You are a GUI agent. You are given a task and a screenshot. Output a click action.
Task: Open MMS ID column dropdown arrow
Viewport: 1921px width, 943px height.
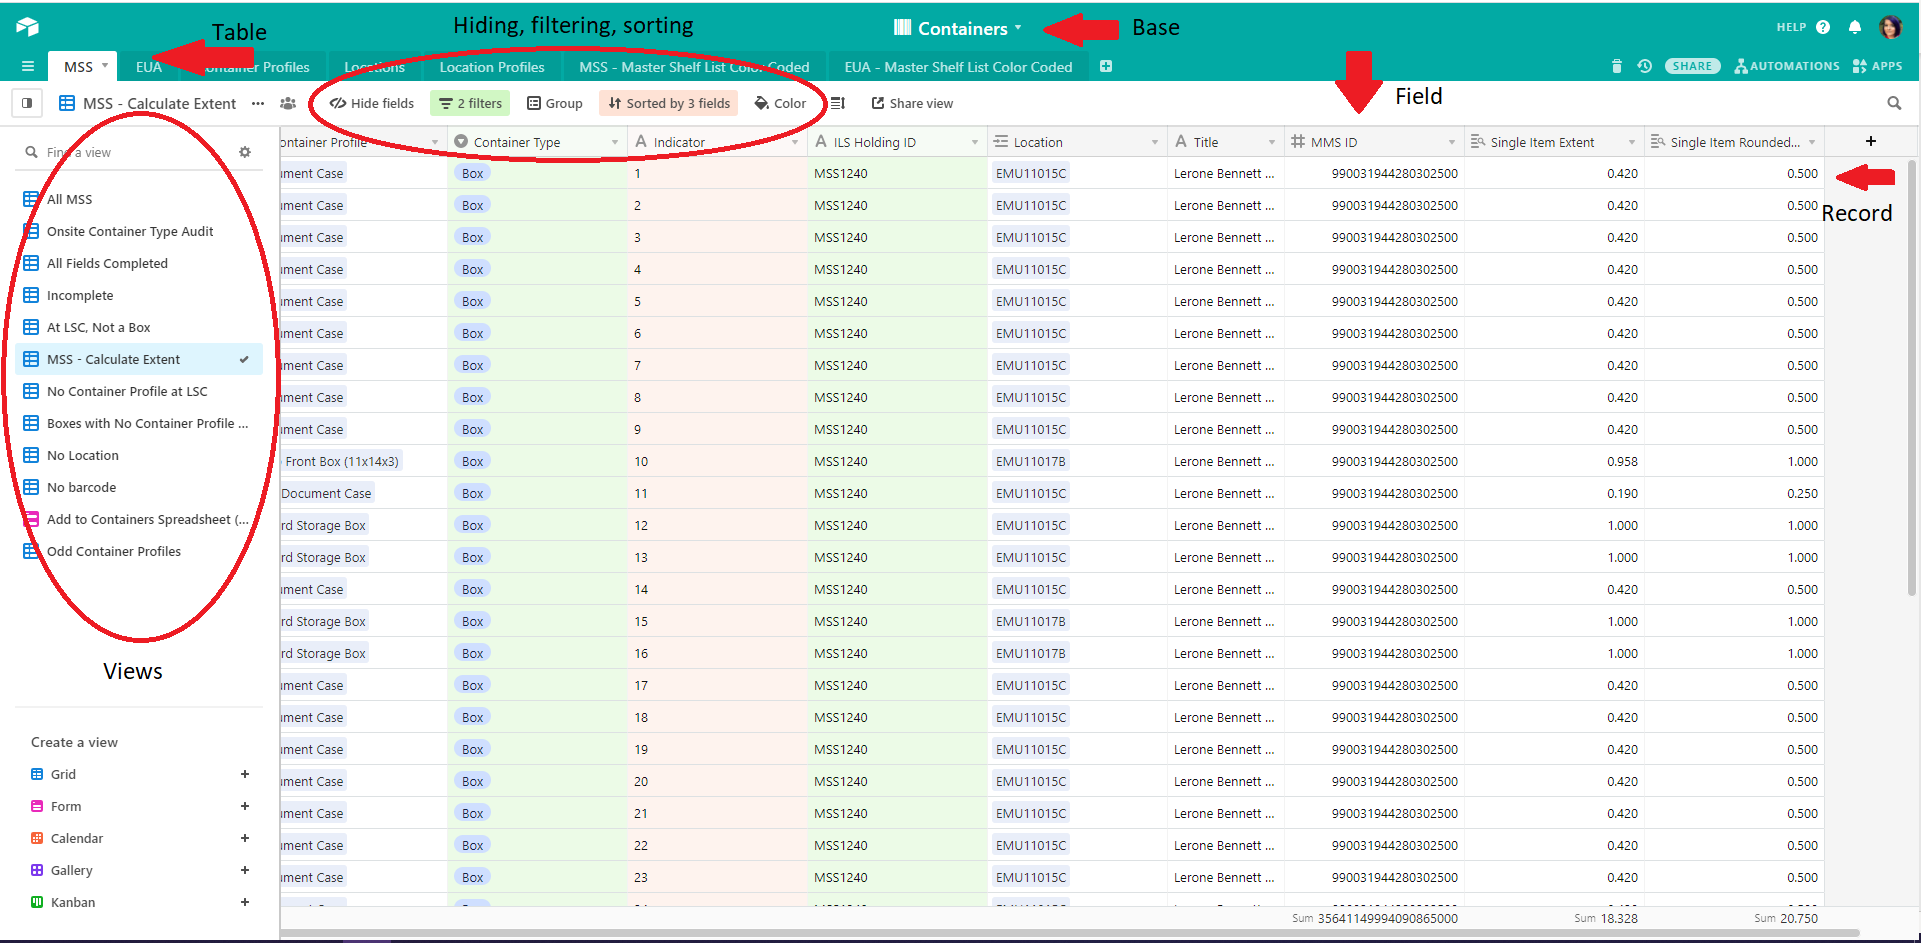[1451, 142]
